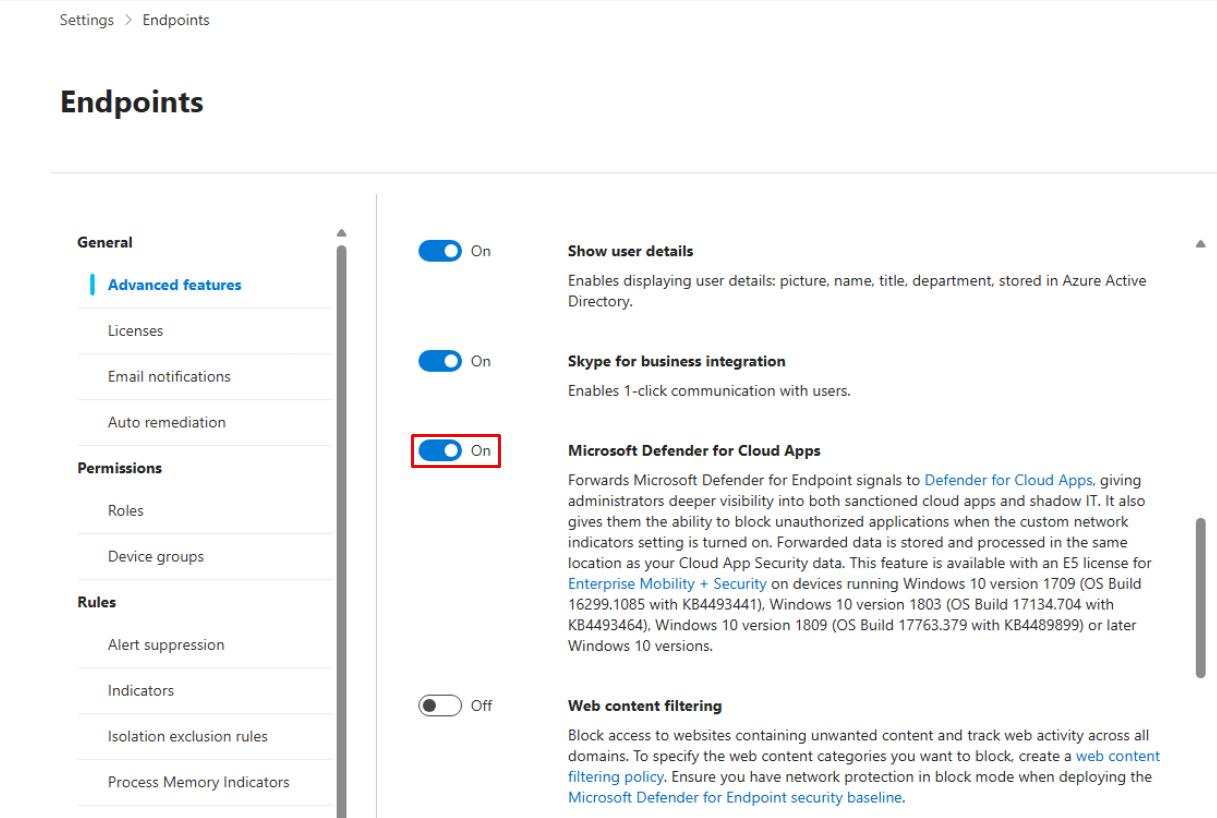Select Process Memory Indicators

198,783
